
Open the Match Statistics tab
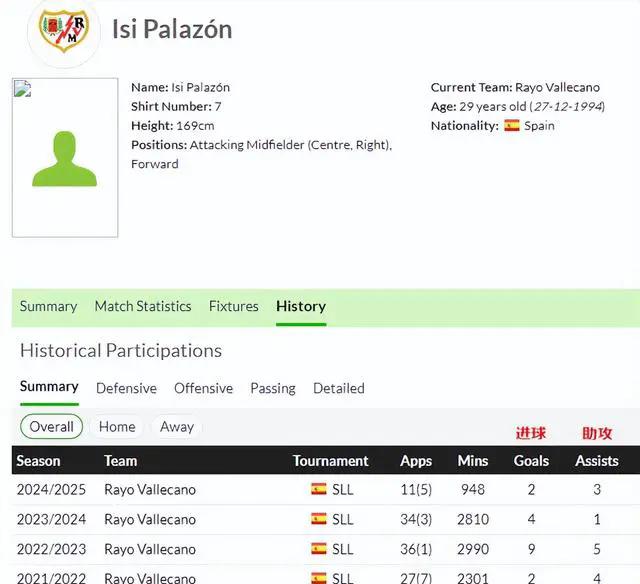pyautogui.click(x=143, y=306)
